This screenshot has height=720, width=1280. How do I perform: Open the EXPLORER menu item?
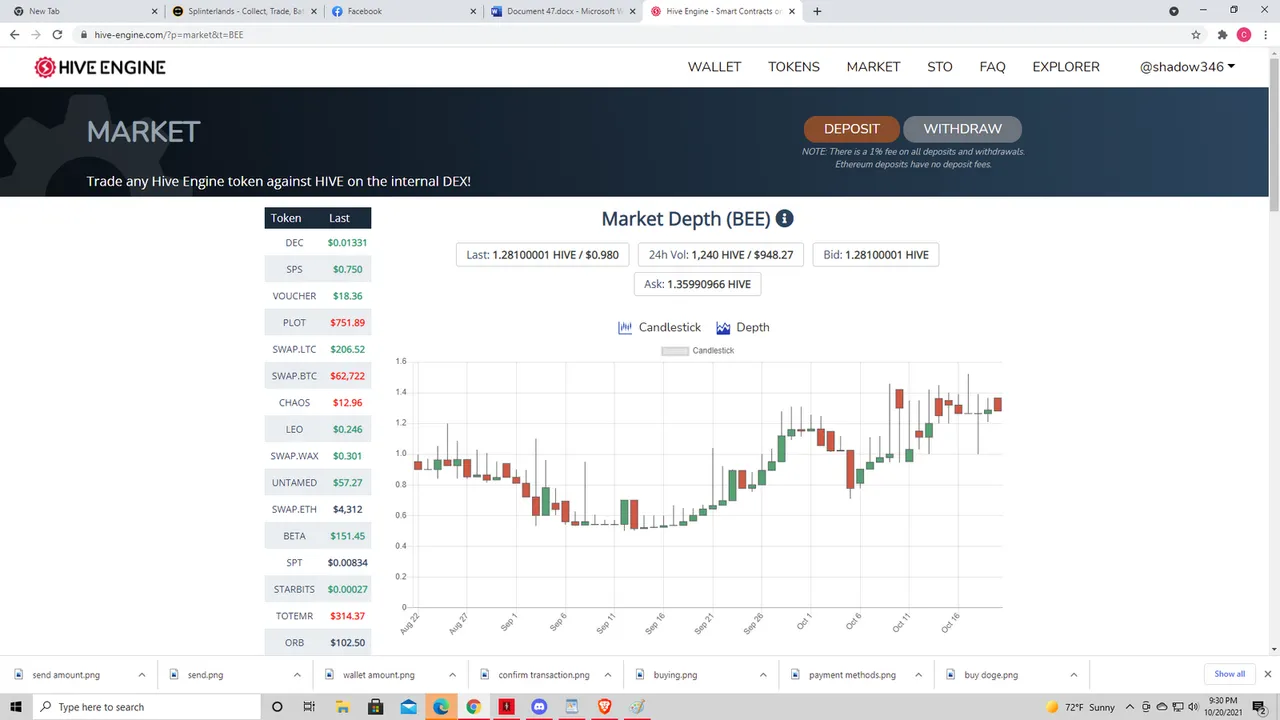[x=1066, y=67]
